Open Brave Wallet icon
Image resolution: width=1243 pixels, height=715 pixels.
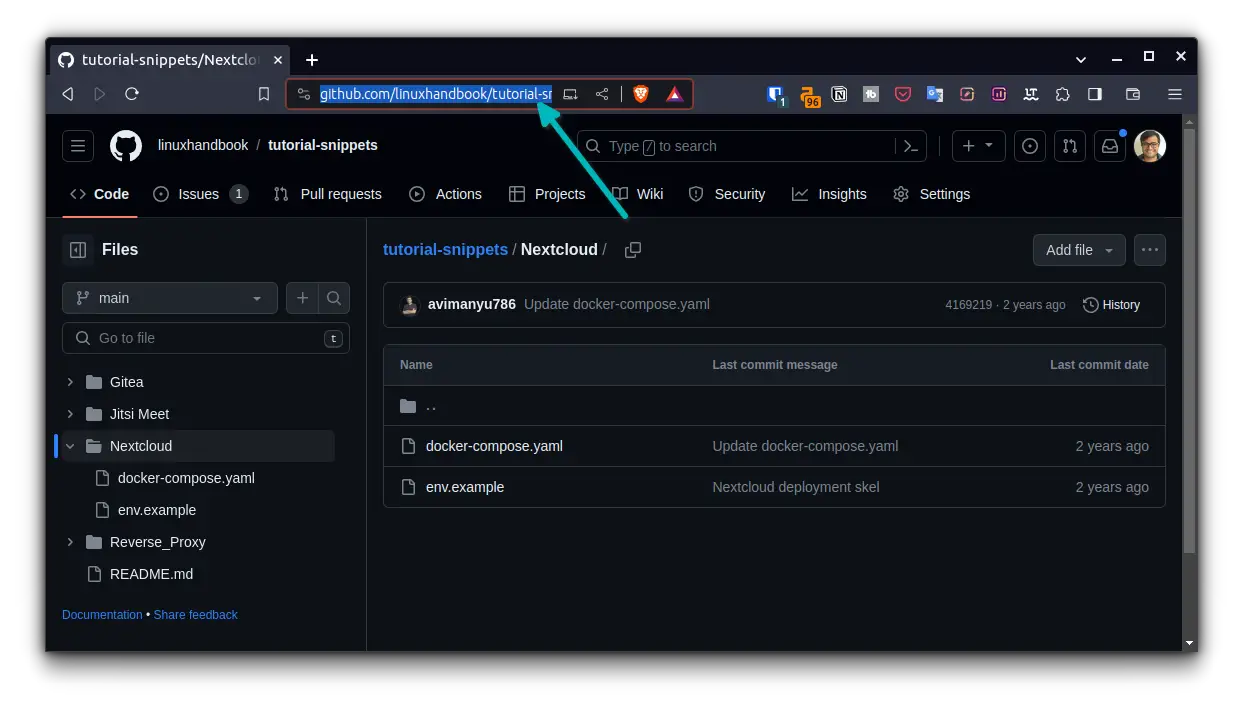point(1133,94)
